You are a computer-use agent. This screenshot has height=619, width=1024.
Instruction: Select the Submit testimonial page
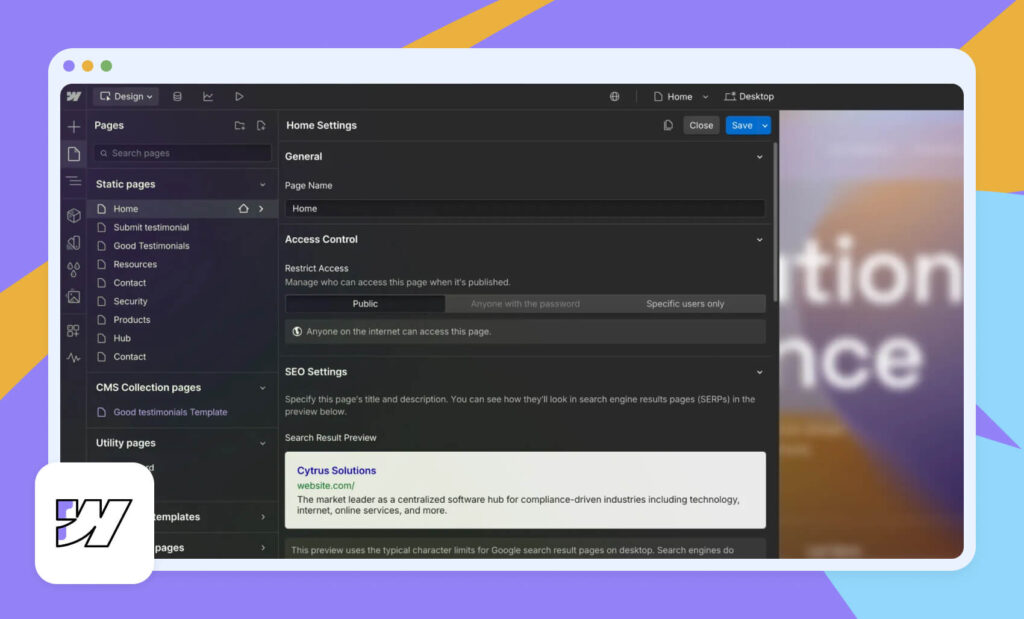coord(151,227)
